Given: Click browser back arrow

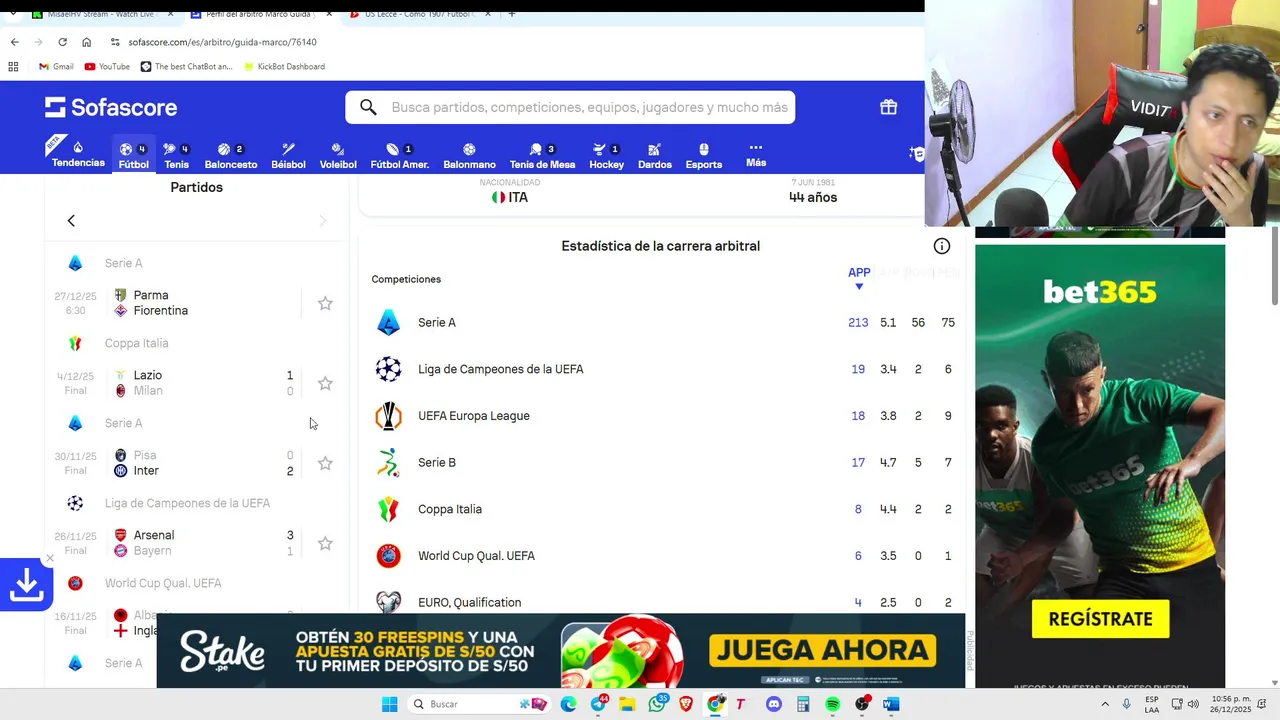Looking at the screenshot, I should [14, 42].
